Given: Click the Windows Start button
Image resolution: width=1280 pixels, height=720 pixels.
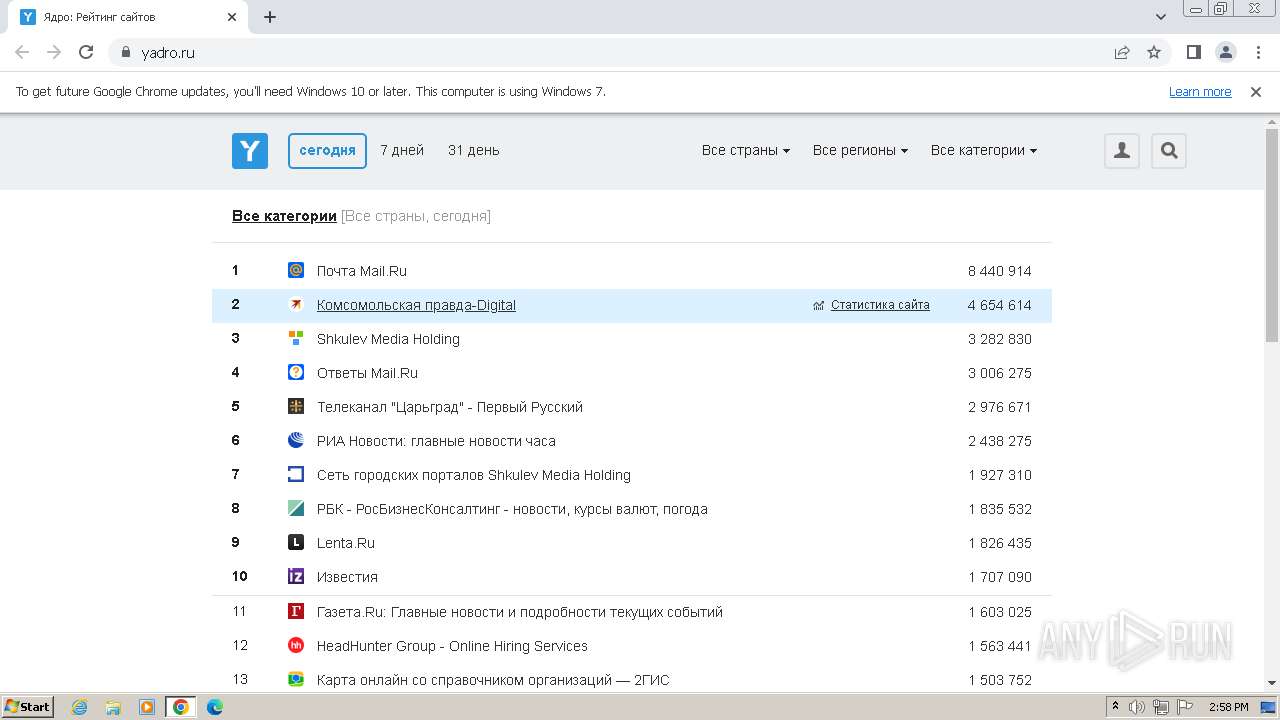Looking at the screenshot, I should tap(28, 707).
